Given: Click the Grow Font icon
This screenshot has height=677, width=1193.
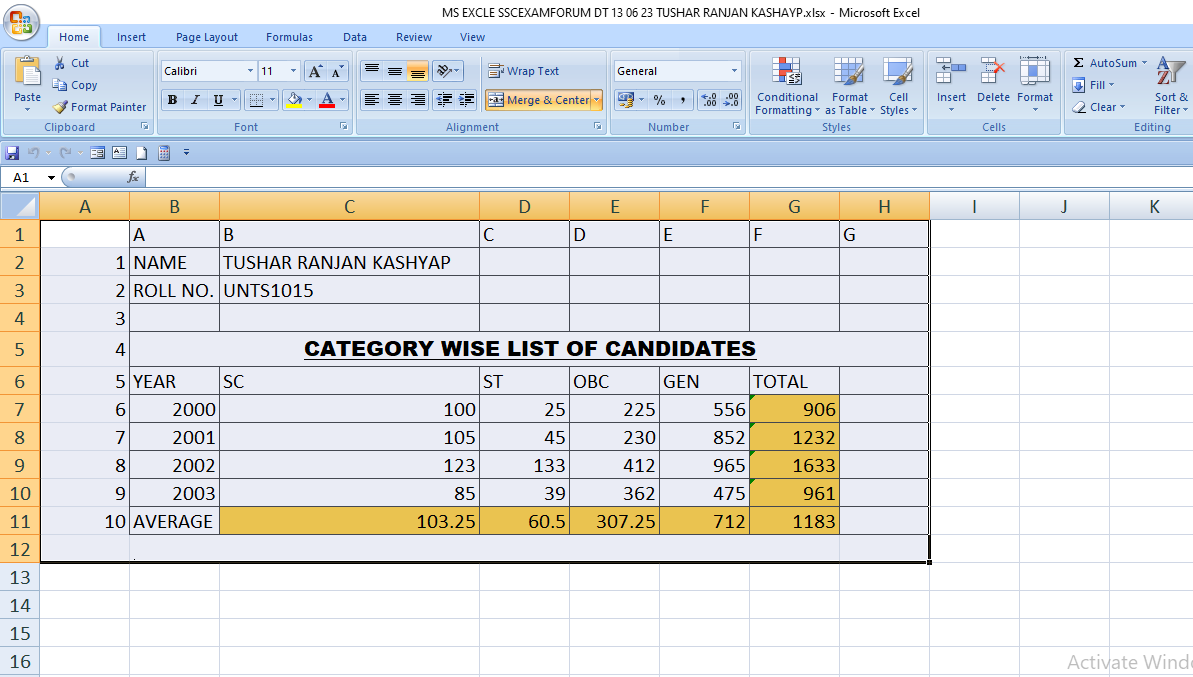Looking at the screenshot, I should click(x=315, y=71).
